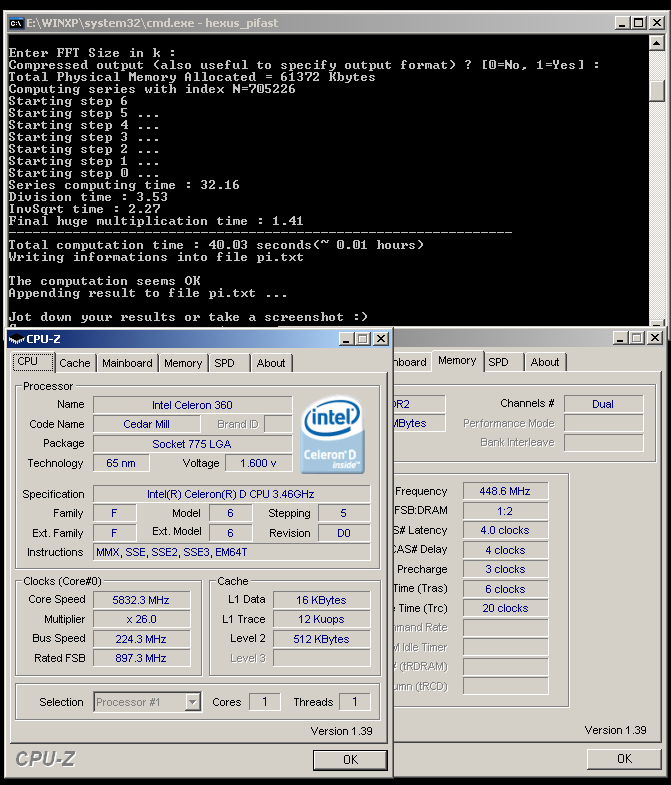Click the Threads value field
Image resolution: width=671 pixels, height=785 pixels.
[355, 702]
